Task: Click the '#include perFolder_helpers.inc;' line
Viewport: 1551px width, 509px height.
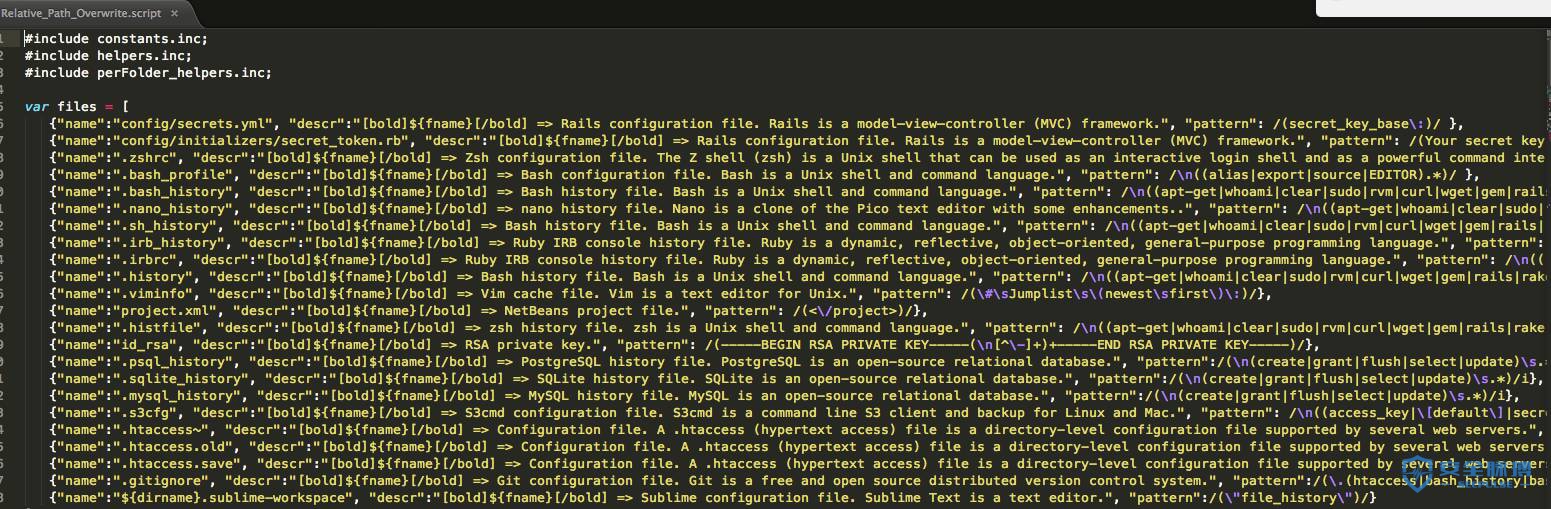Action: [148, 73]
